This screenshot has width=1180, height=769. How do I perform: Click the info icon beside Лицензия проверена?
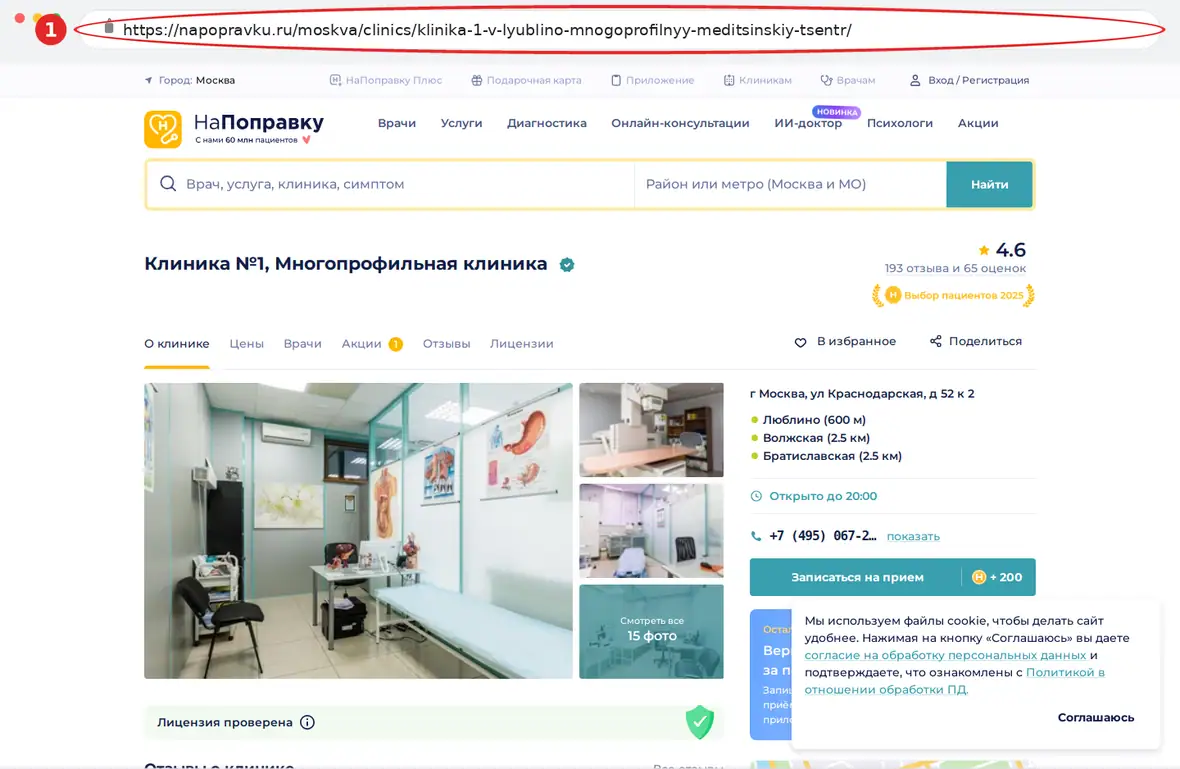click(307, 722)
